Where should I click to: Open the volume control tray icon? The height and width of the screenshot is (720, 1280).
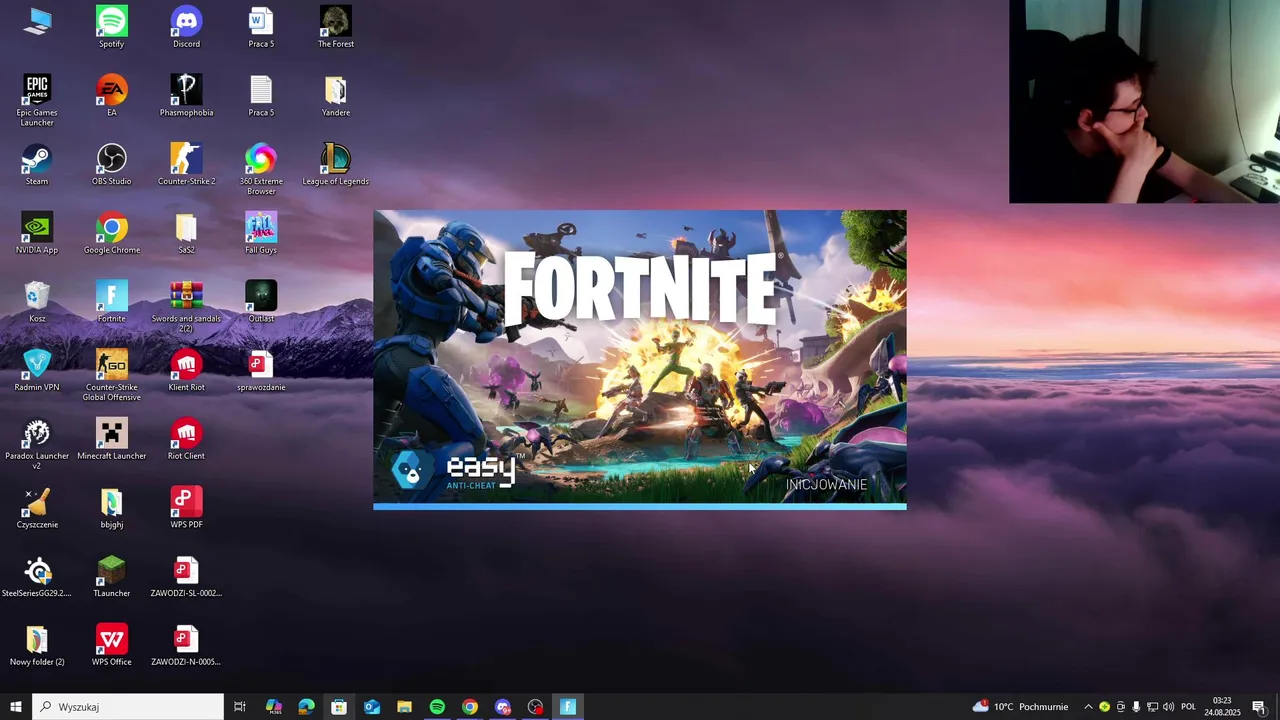tap(1168, 707)
